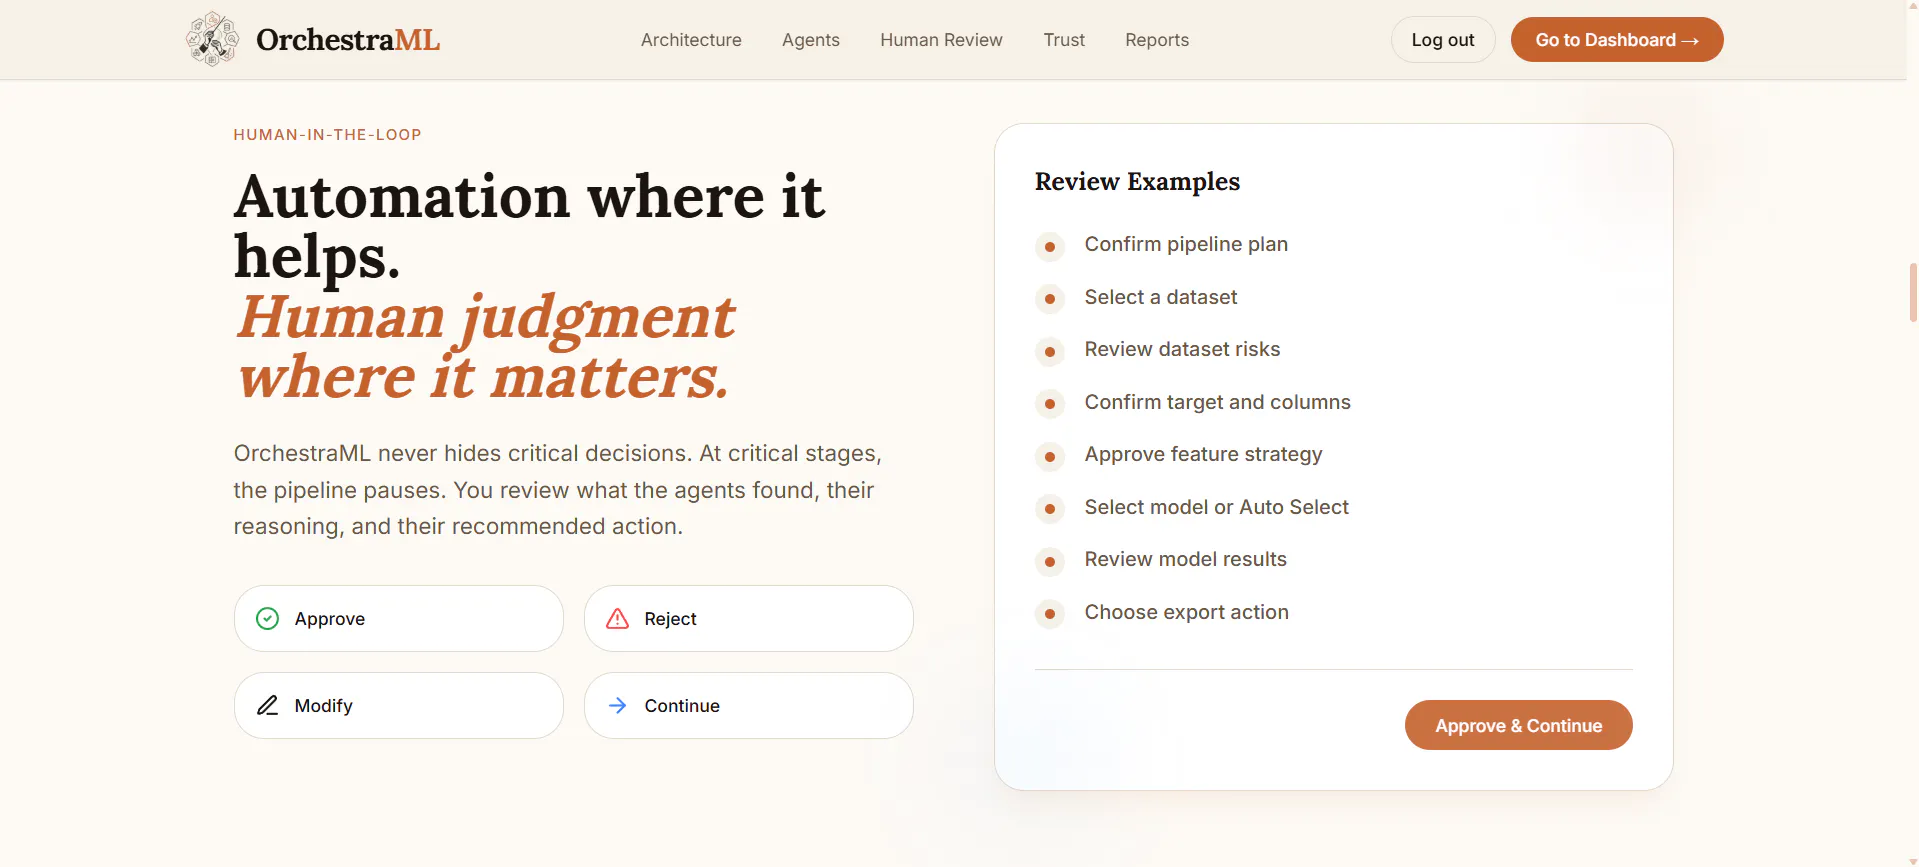
Task: Navigate to the Trust section
Action: 1064,40
